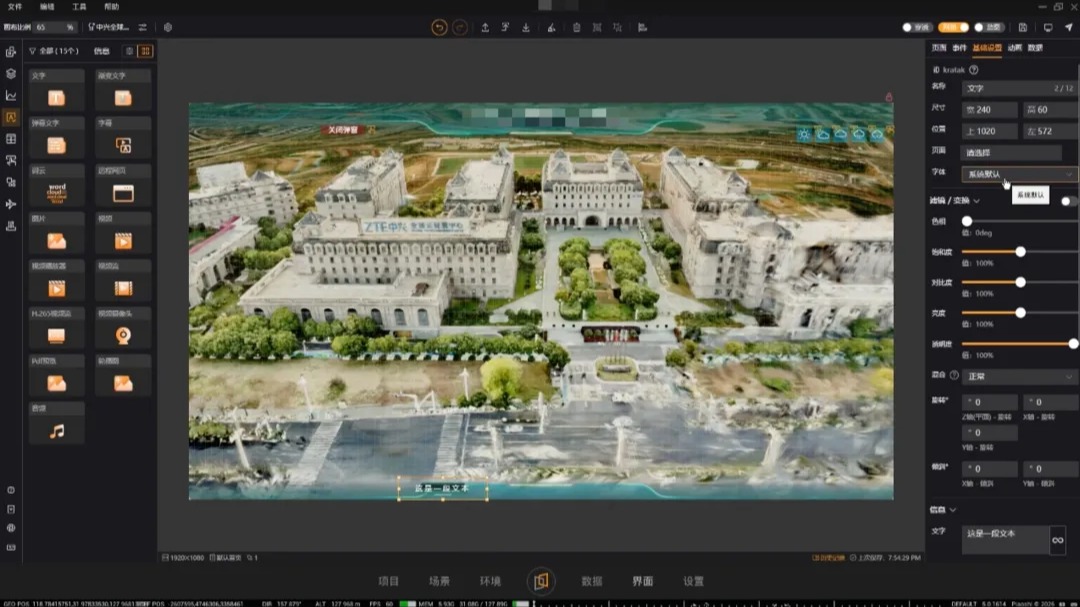1080x607 pixels.
Task: Open the page selection dropdown
Action: tap(1011, 152)
